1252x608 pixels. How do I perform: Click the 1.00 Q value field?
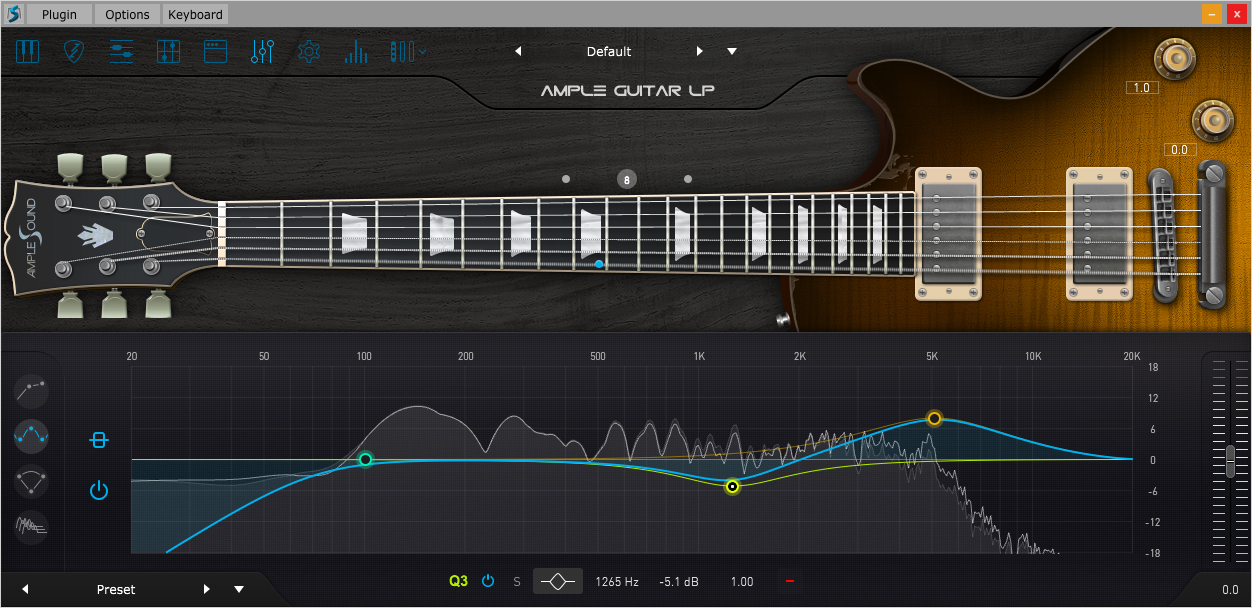[742, 581]
